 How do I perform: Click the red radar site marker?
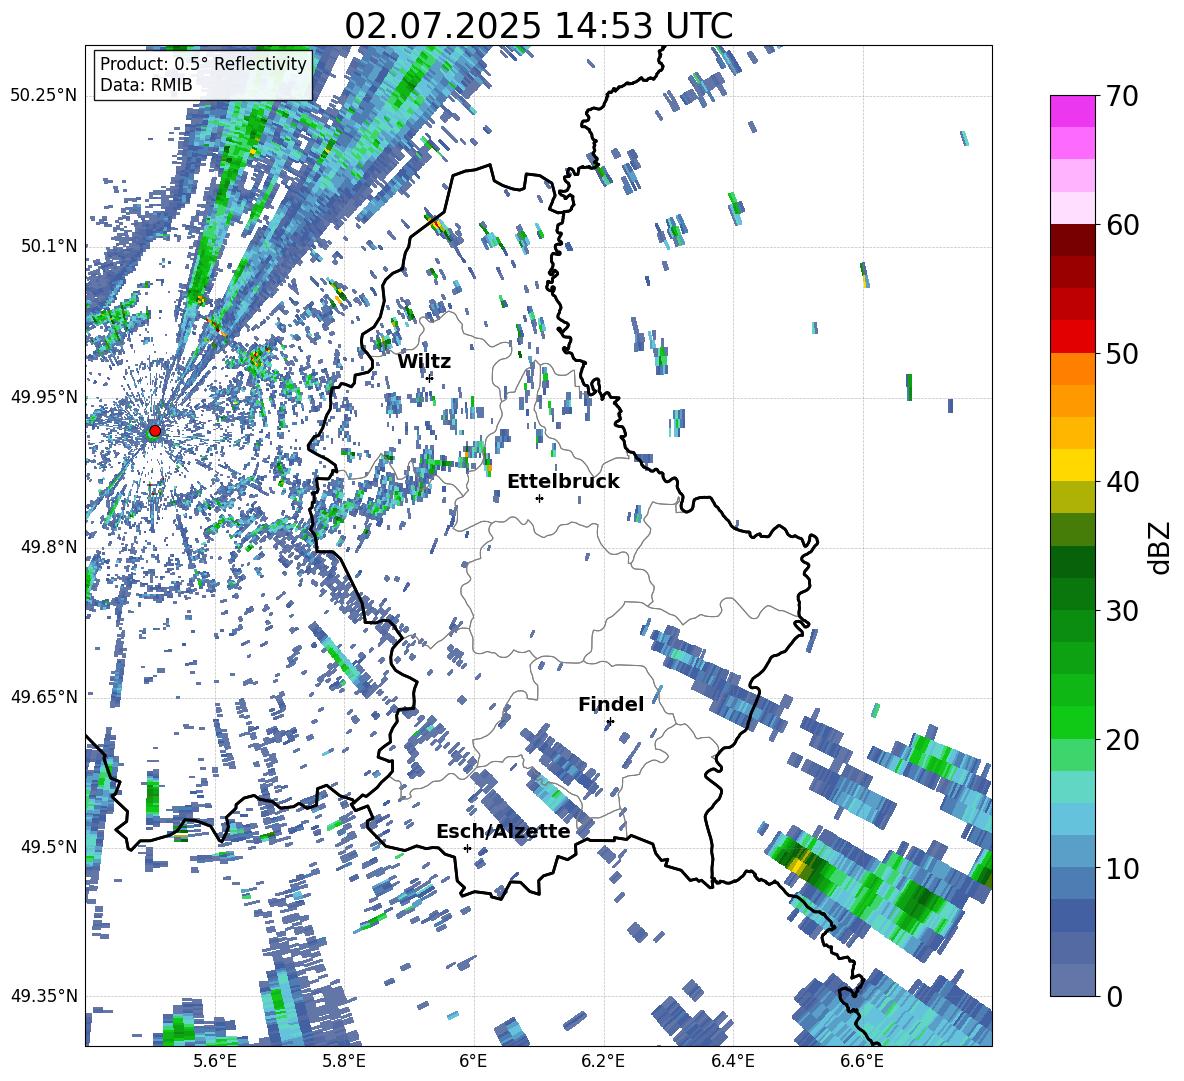tap(155, 431)
